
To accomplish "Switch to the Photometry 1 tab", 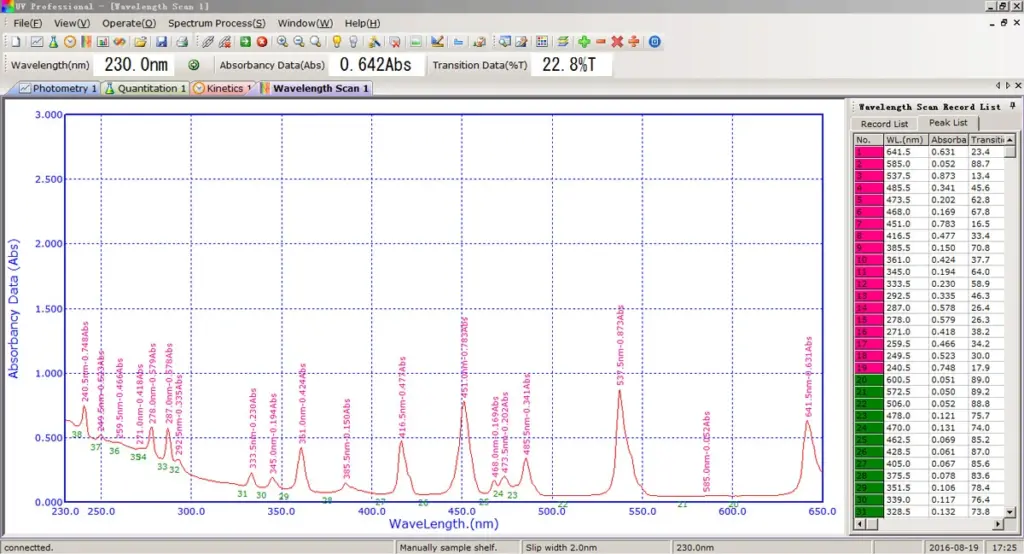I will point(59,88).
